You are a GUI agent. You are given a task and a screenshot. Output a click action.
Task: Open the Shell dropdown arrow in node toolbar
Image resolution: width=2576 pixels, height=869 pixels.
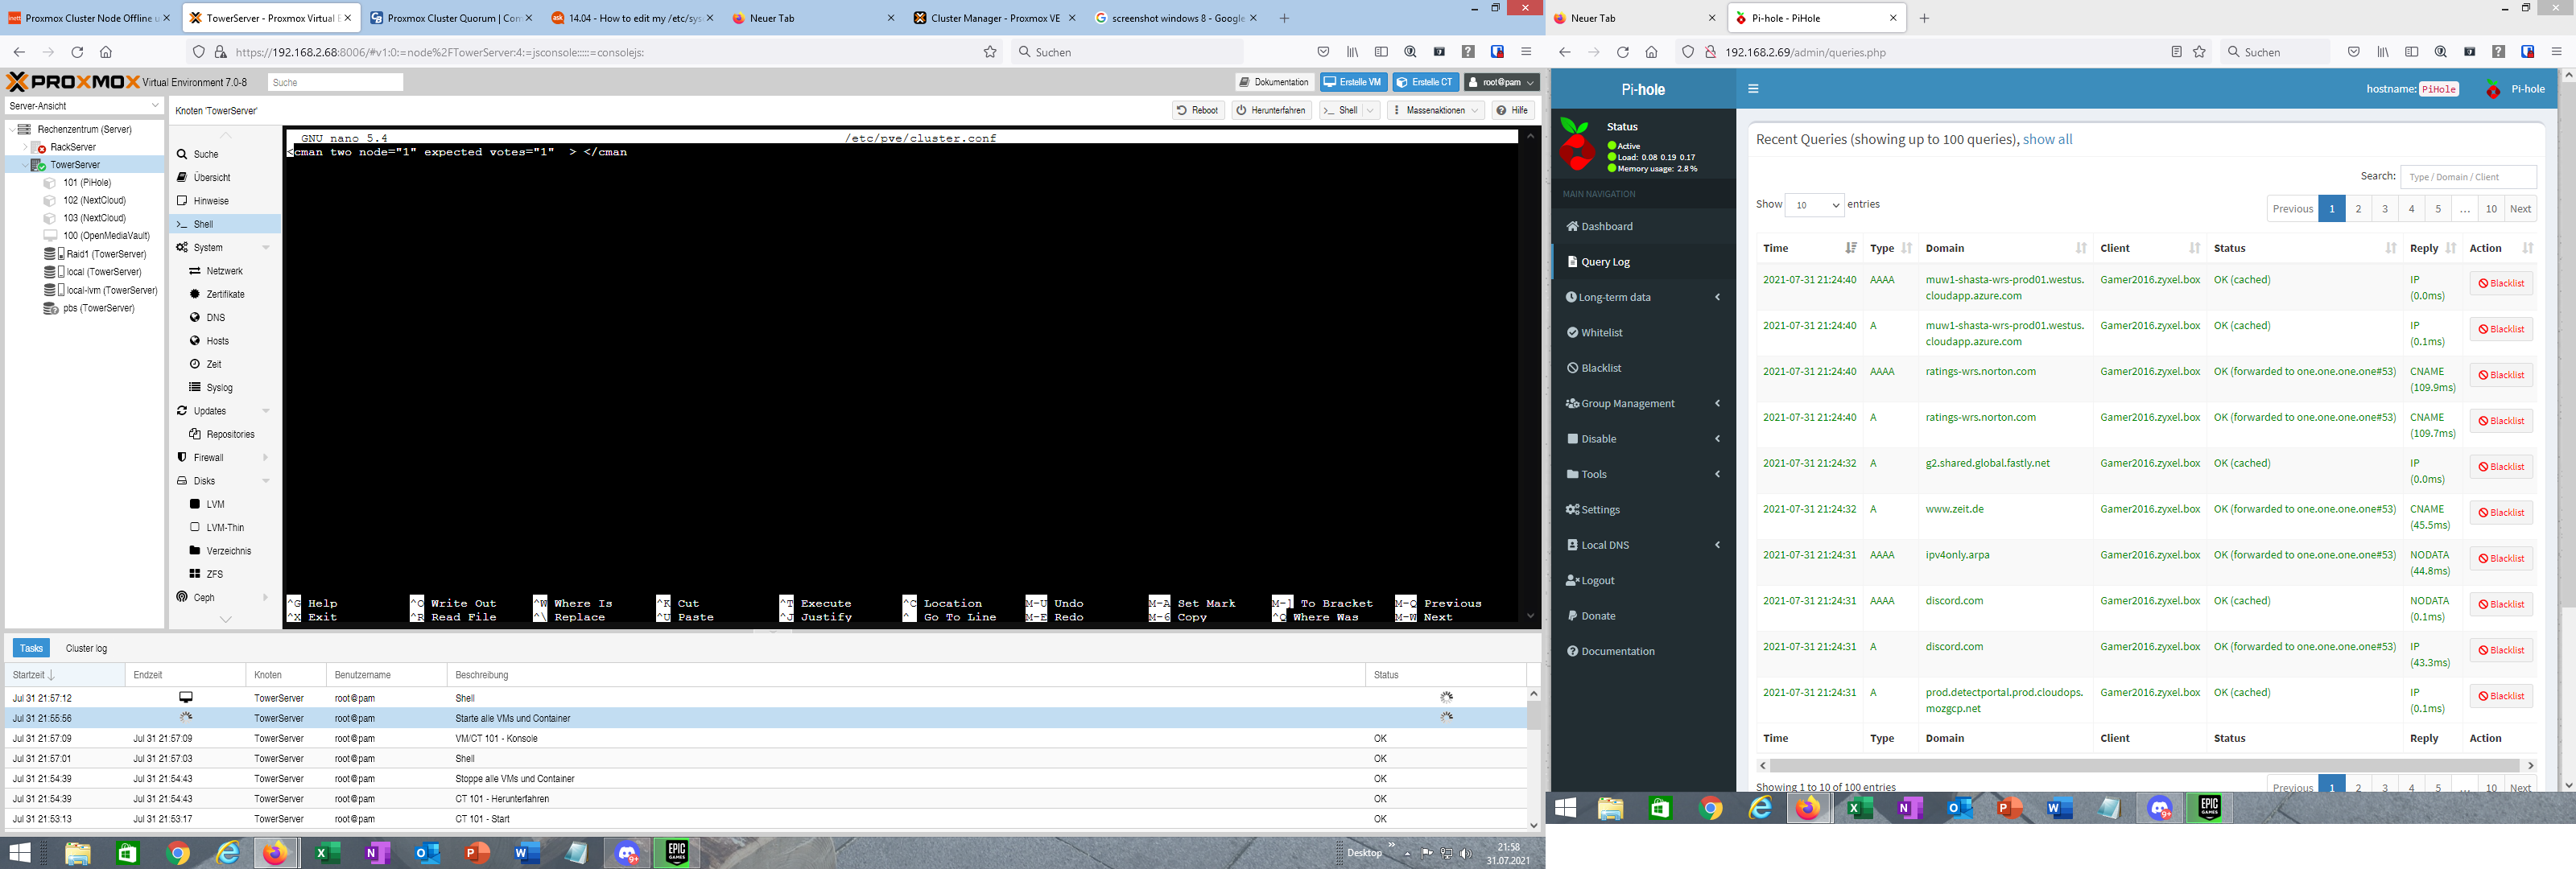(1371, 110)
